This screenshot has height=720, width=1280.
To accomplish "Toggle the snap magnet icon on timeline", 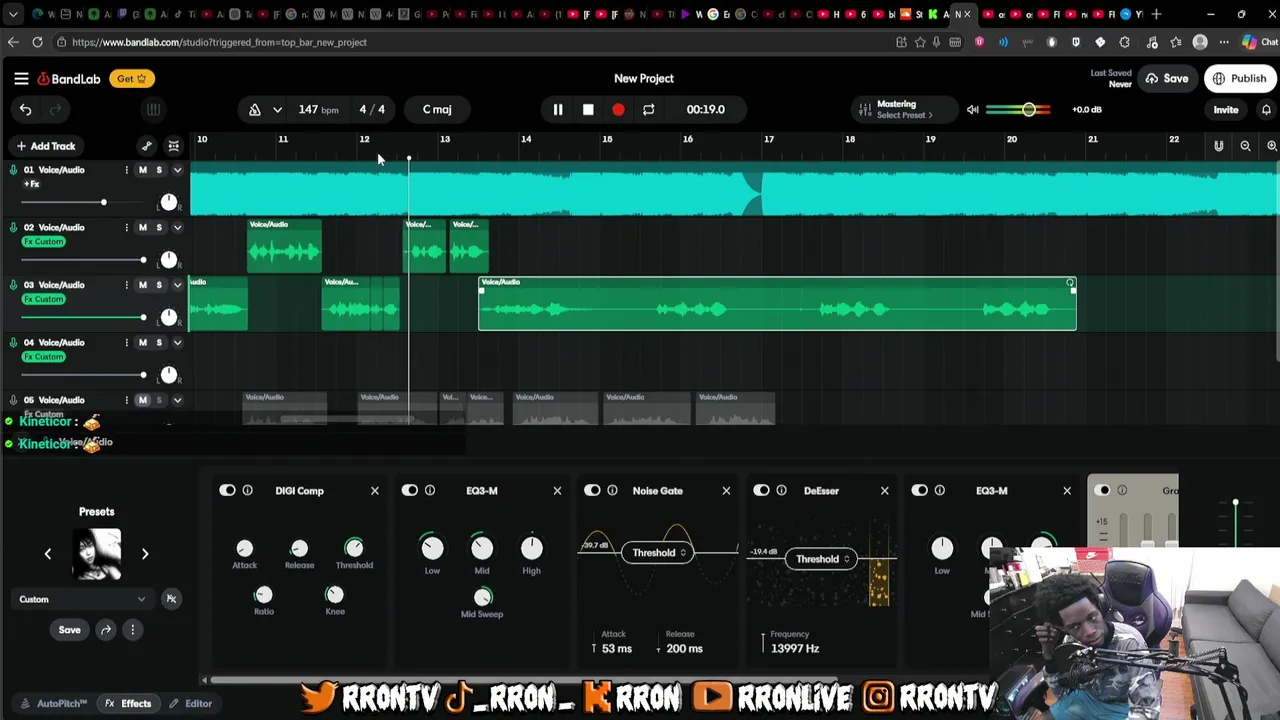I will (x=1218, y=146).
